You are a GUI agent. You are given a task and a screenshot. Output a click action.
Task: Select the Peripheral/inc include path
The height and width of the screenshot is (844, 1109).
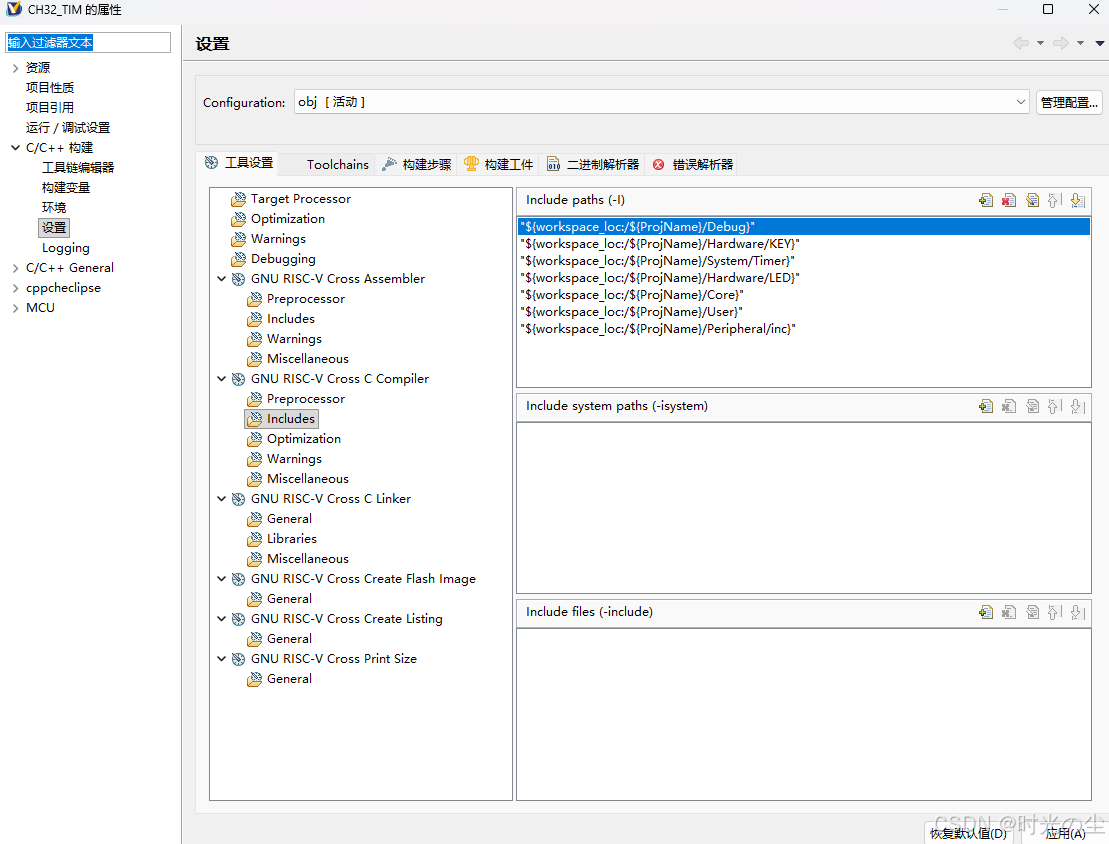pyautogui.click(x=803, y=329)
